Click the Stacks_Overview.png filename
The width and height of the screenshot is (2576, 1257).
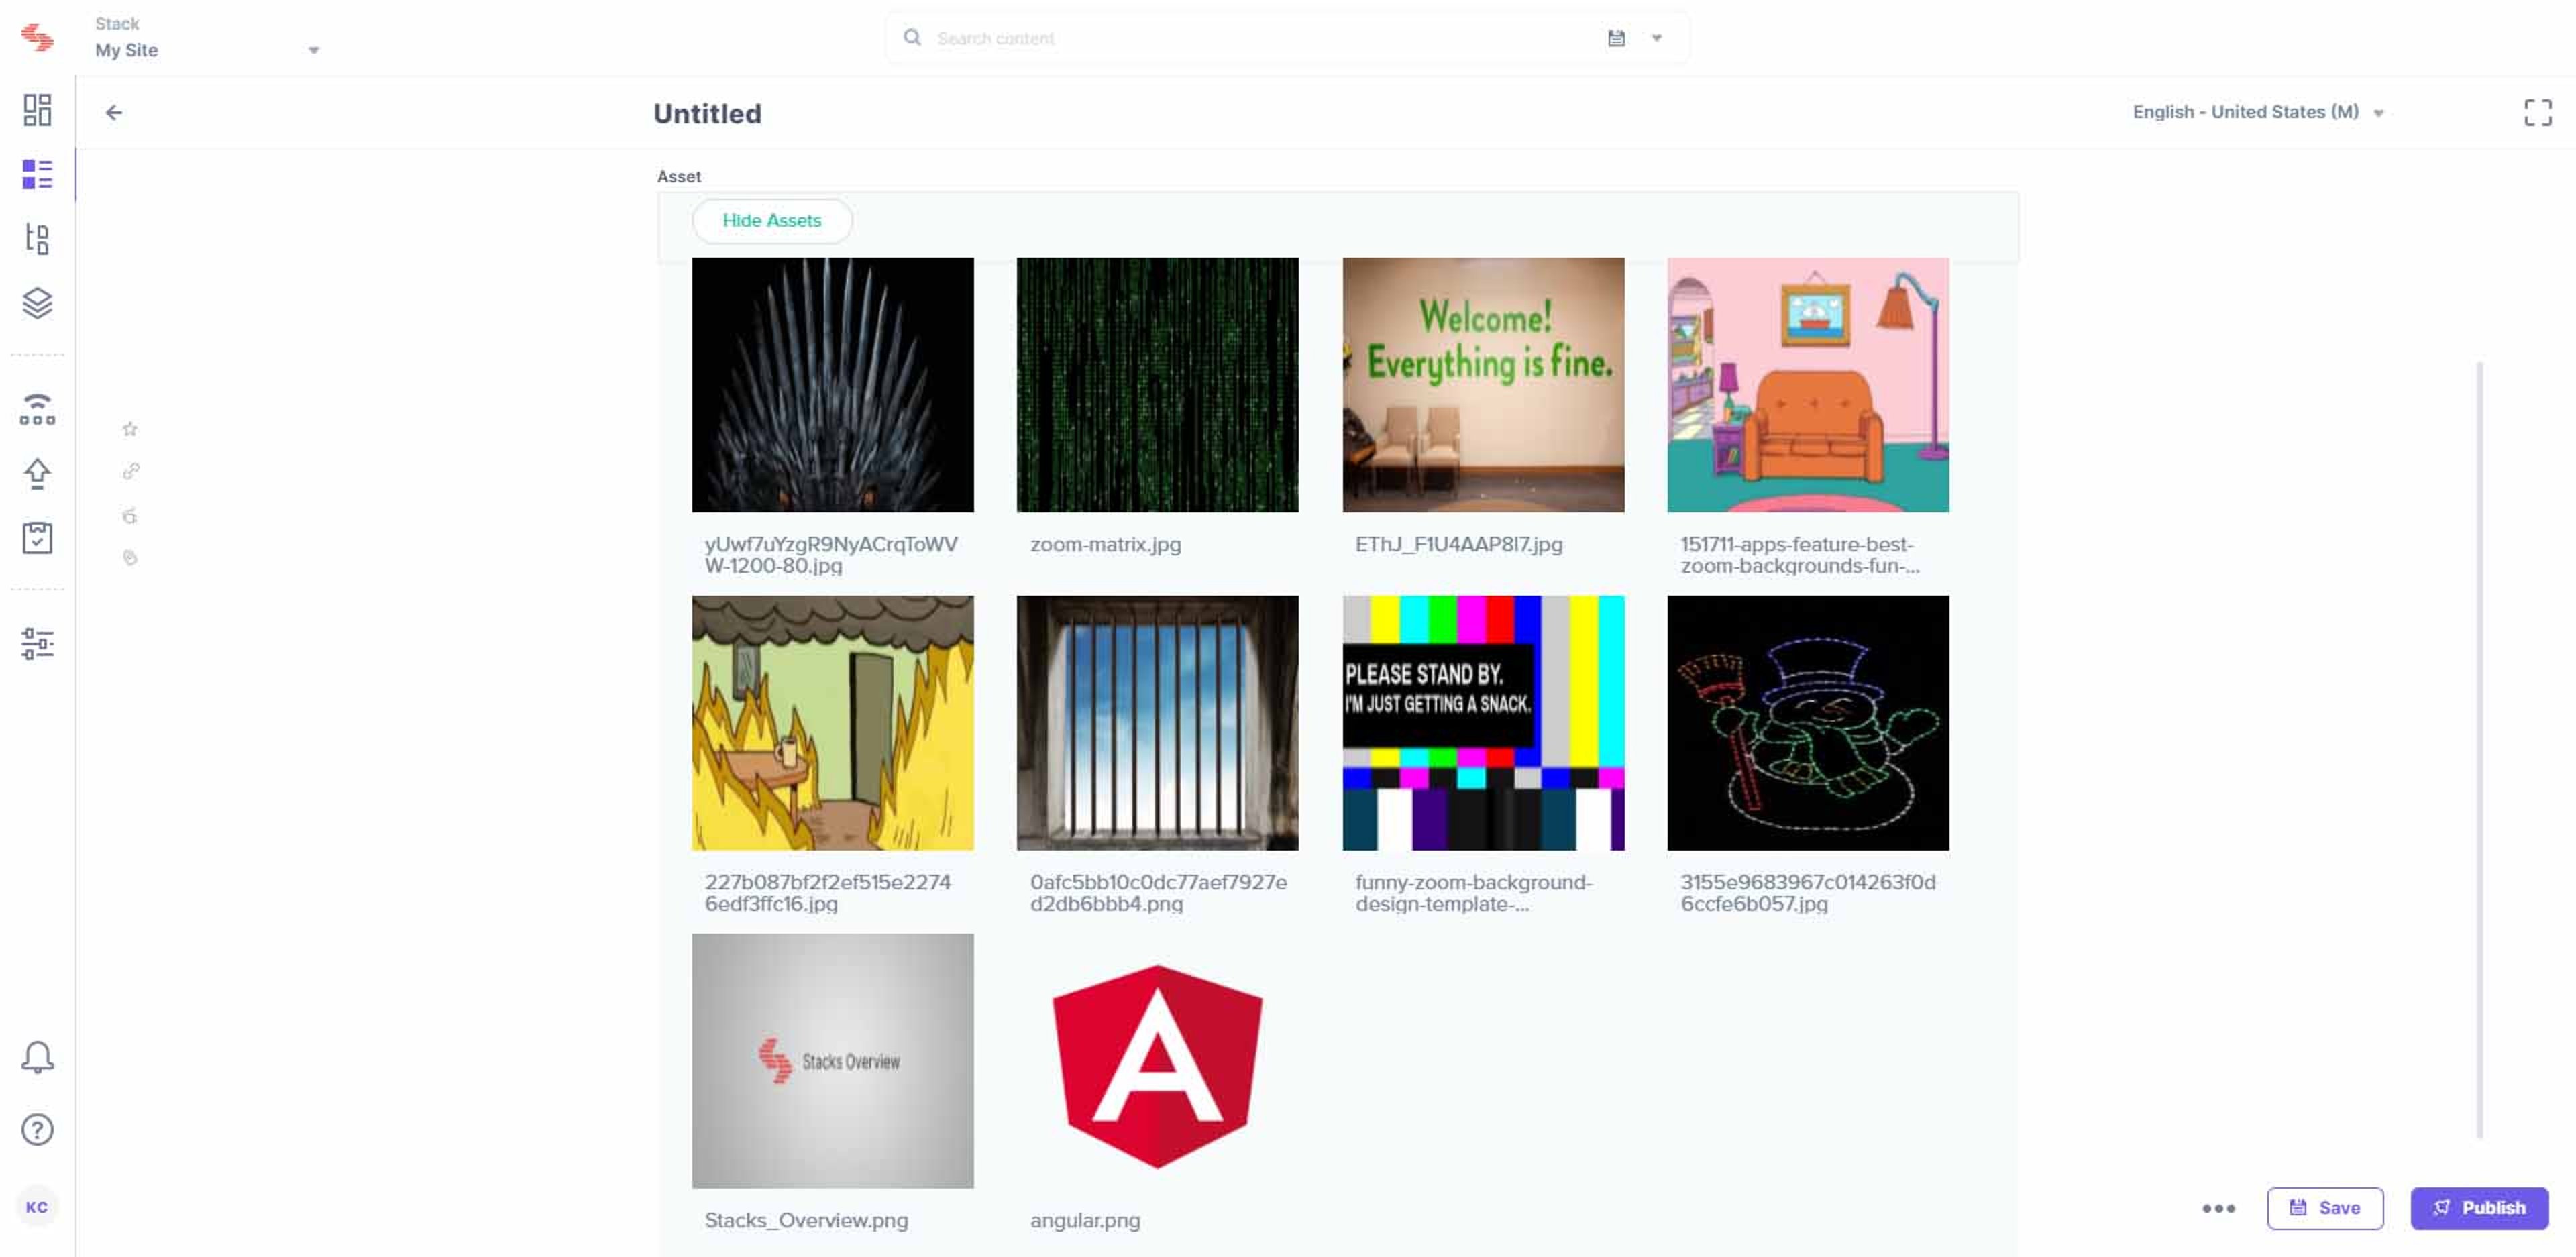pos(806,1221)
